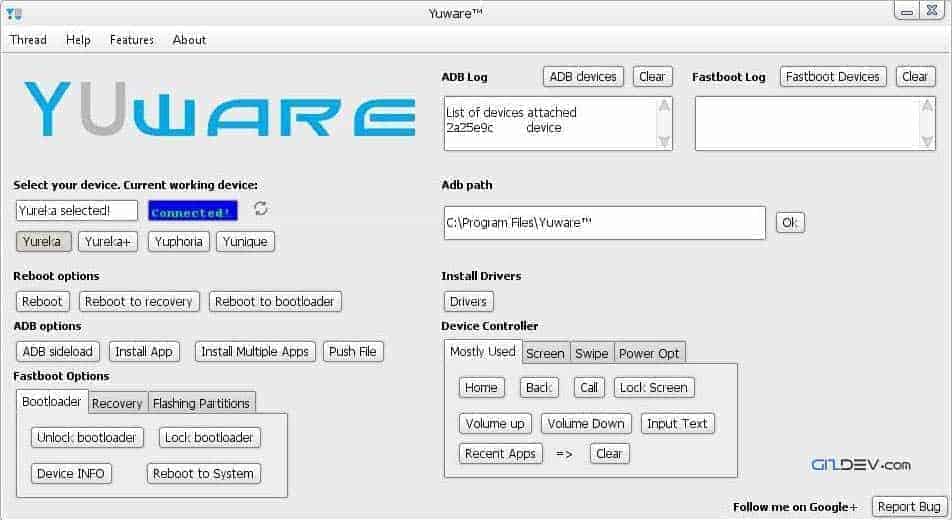Click the ADB devices button

[x=583, y=77]
